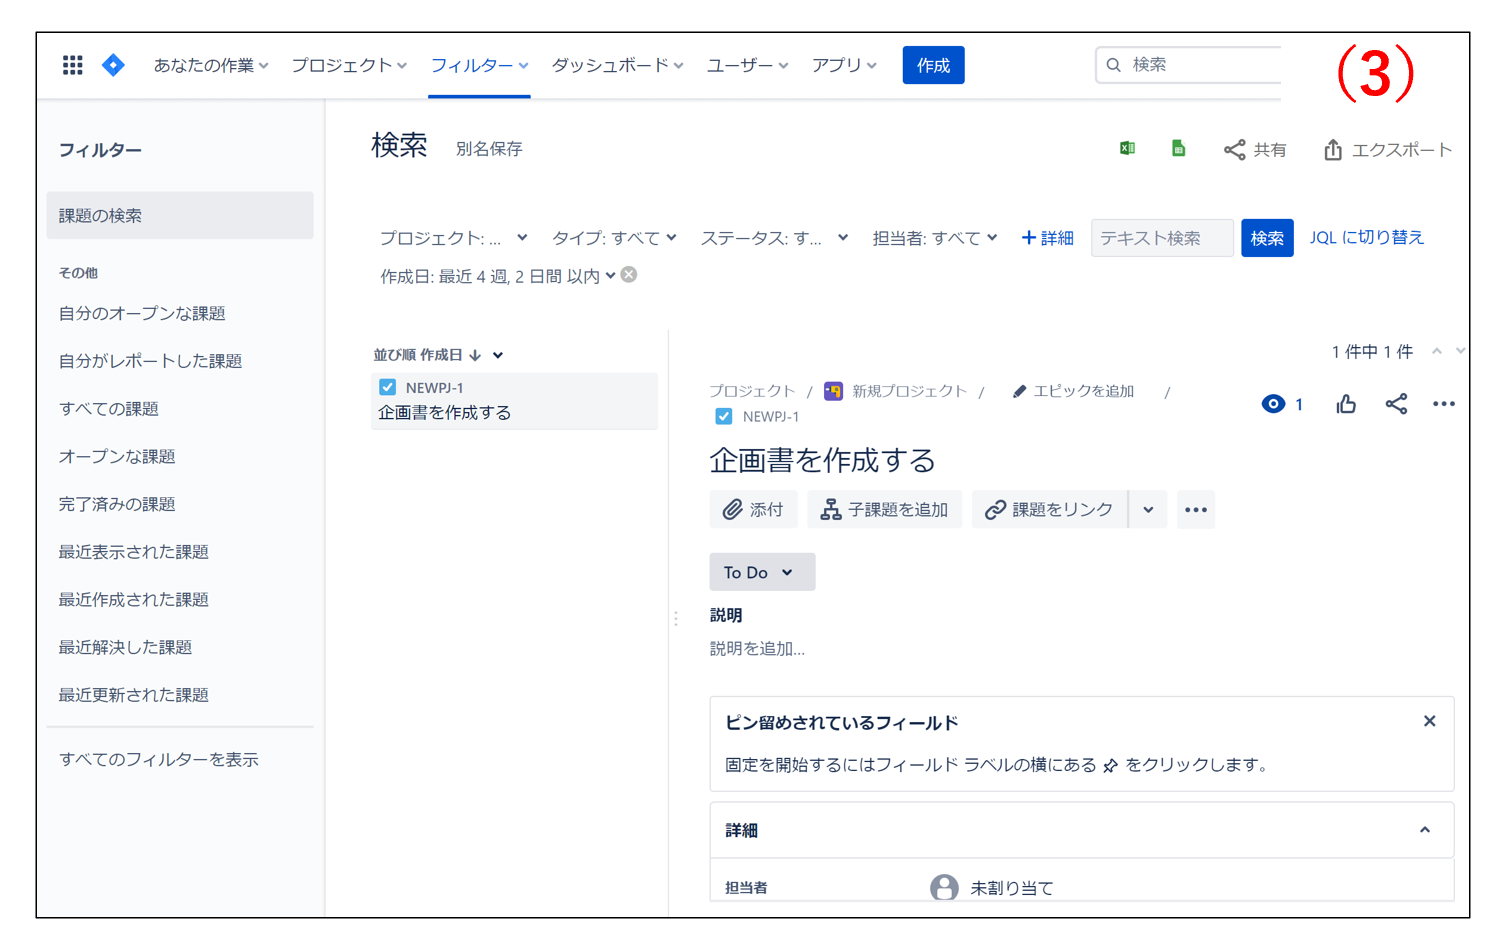Toggle sort direction arrow next to 作成日

coord(475,355)
